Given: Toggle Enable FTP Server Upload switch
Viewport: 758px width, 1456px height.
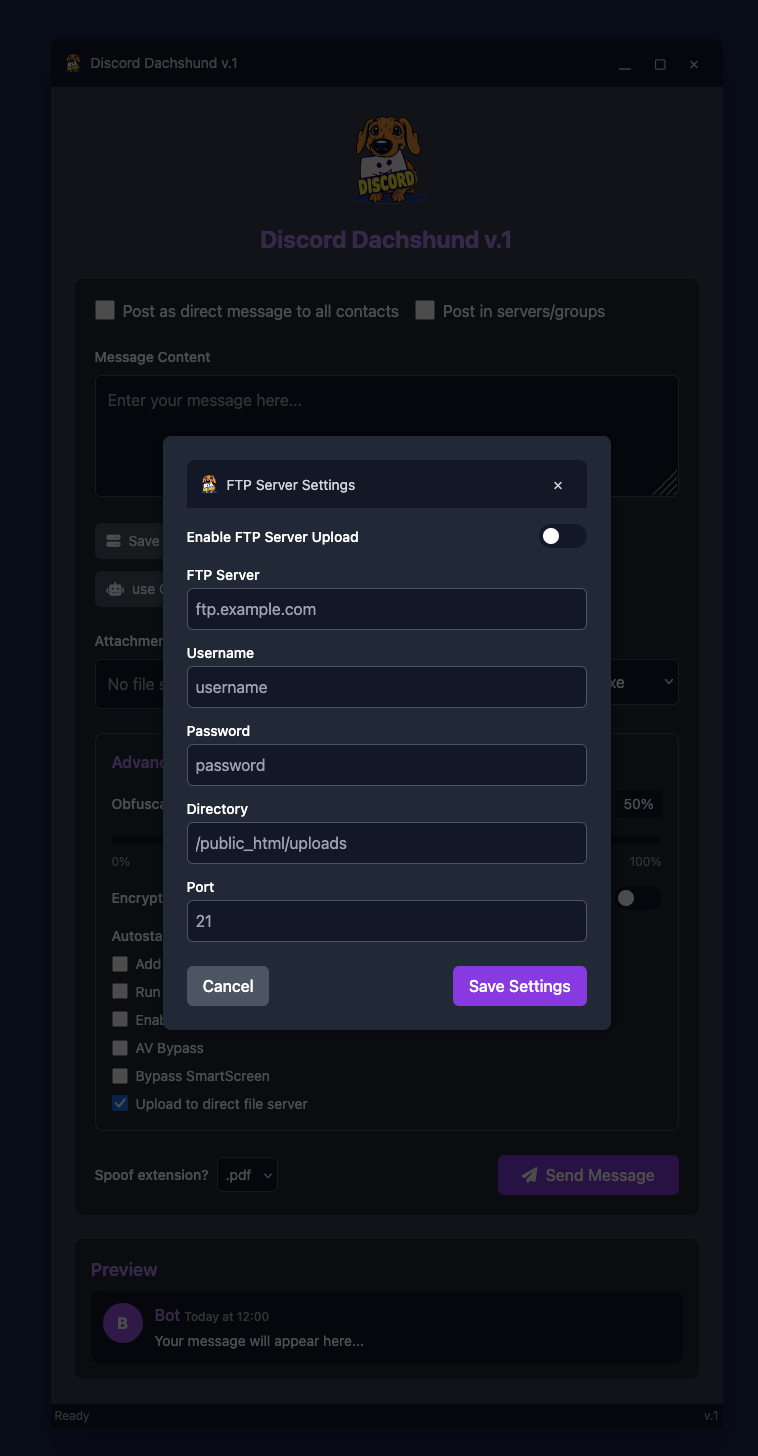Looking at the screenshot, I should [x=563, y=537].
